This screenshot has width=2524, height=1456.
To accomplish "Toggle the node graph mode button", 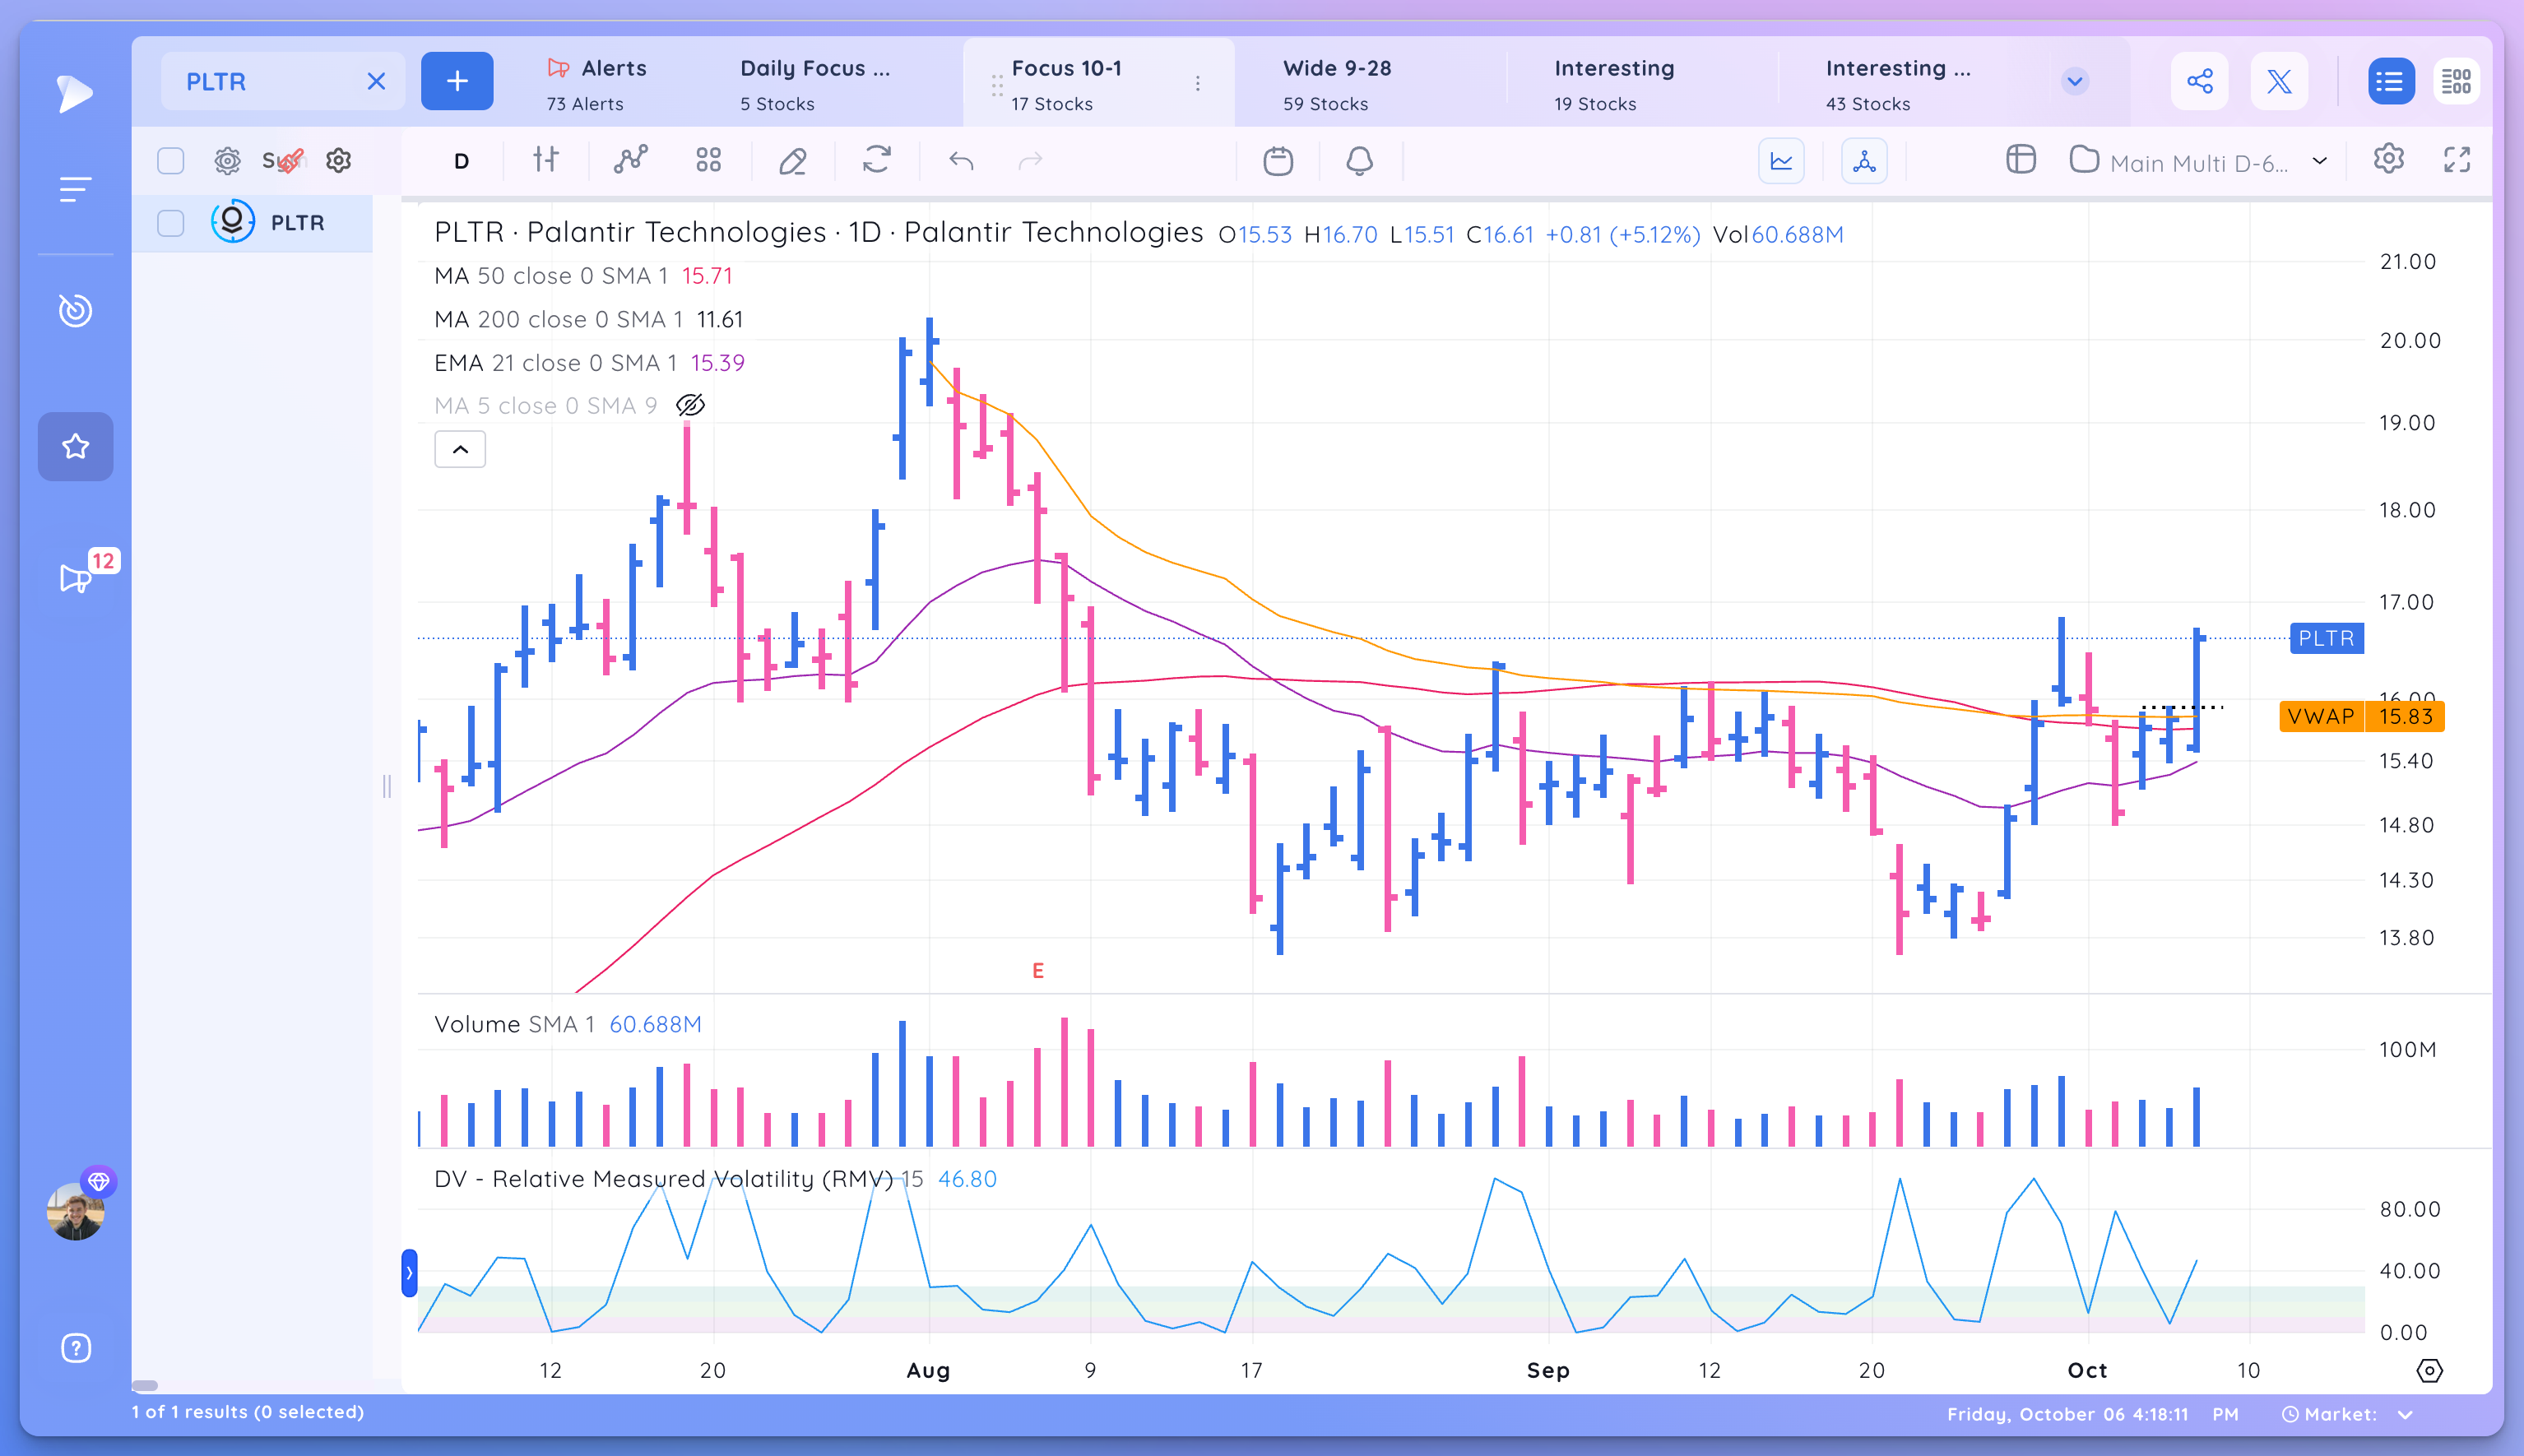I will tap(1864, 161).
